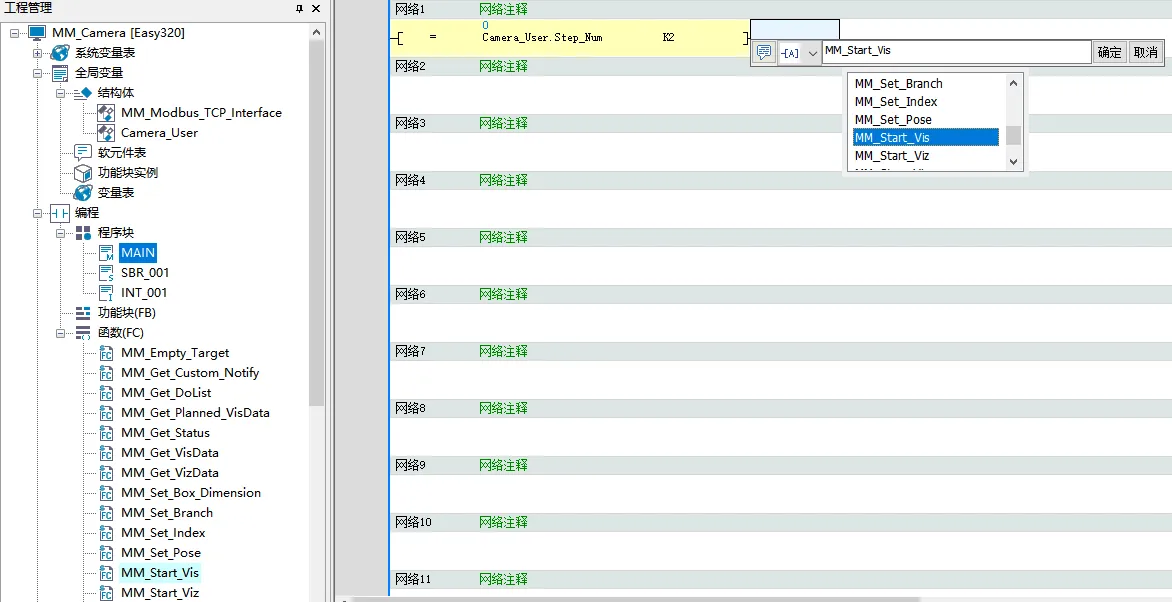Select MM_Get_VizData in the tree

point(170,473)
